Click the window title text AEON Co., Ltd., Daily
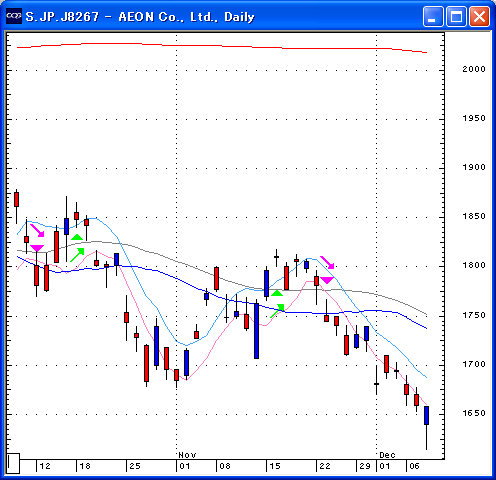The width and height of the screenshot is (496, 480). coord(186,17)
